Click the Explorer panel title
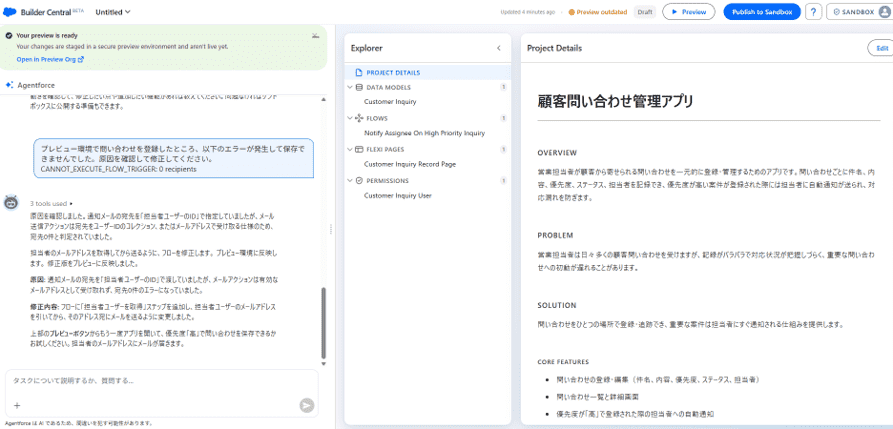 (367, 48)
